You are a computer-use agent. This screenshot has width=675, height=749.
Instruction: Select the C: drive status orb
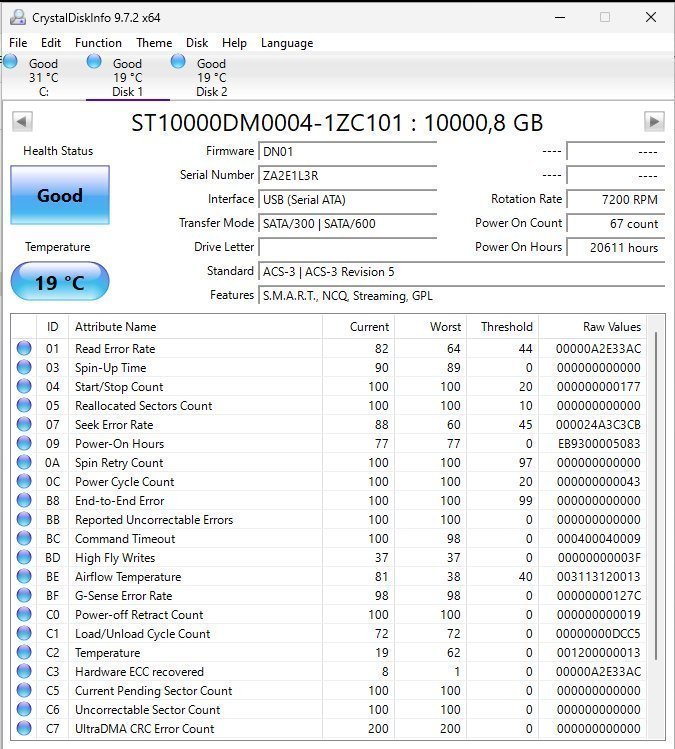point(11,62)
